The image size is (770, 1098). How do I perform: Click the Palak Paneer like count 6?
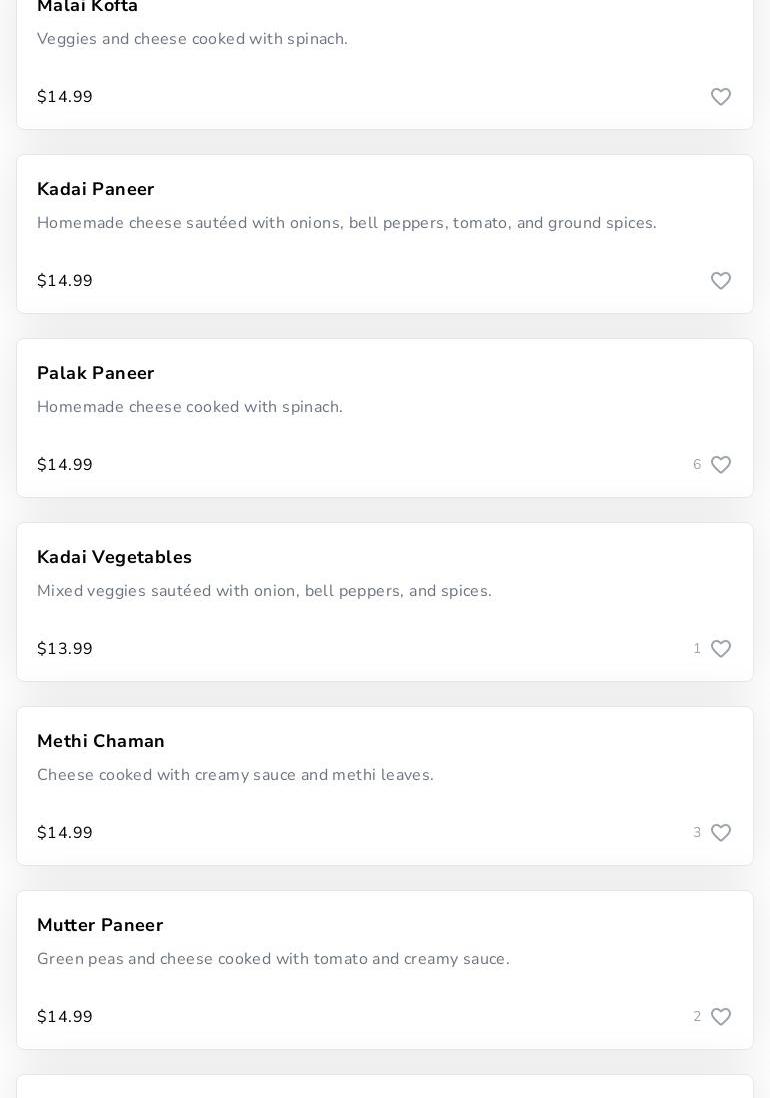[x=697, y=465]
